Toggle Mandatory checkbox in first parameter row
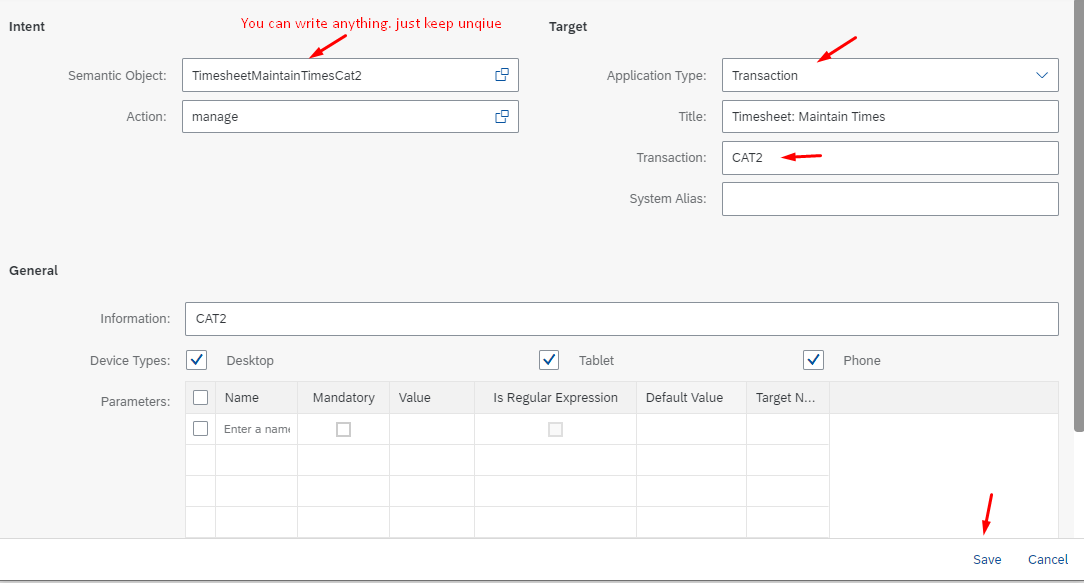The width and height of the screenshot is (1084, 583). tap(343, 429)
